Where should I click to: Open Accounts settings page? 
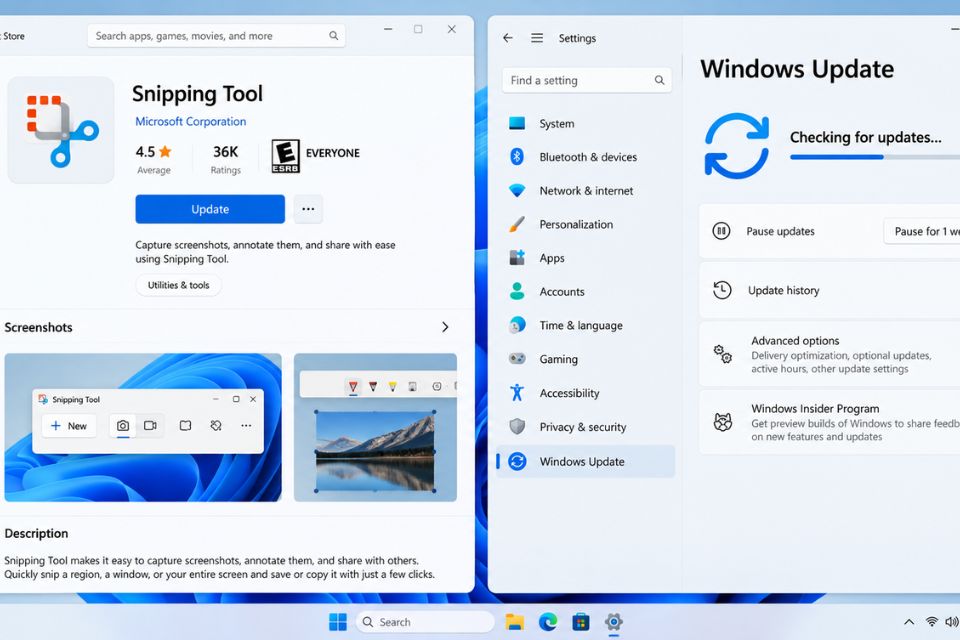click(x=585, y=292)
